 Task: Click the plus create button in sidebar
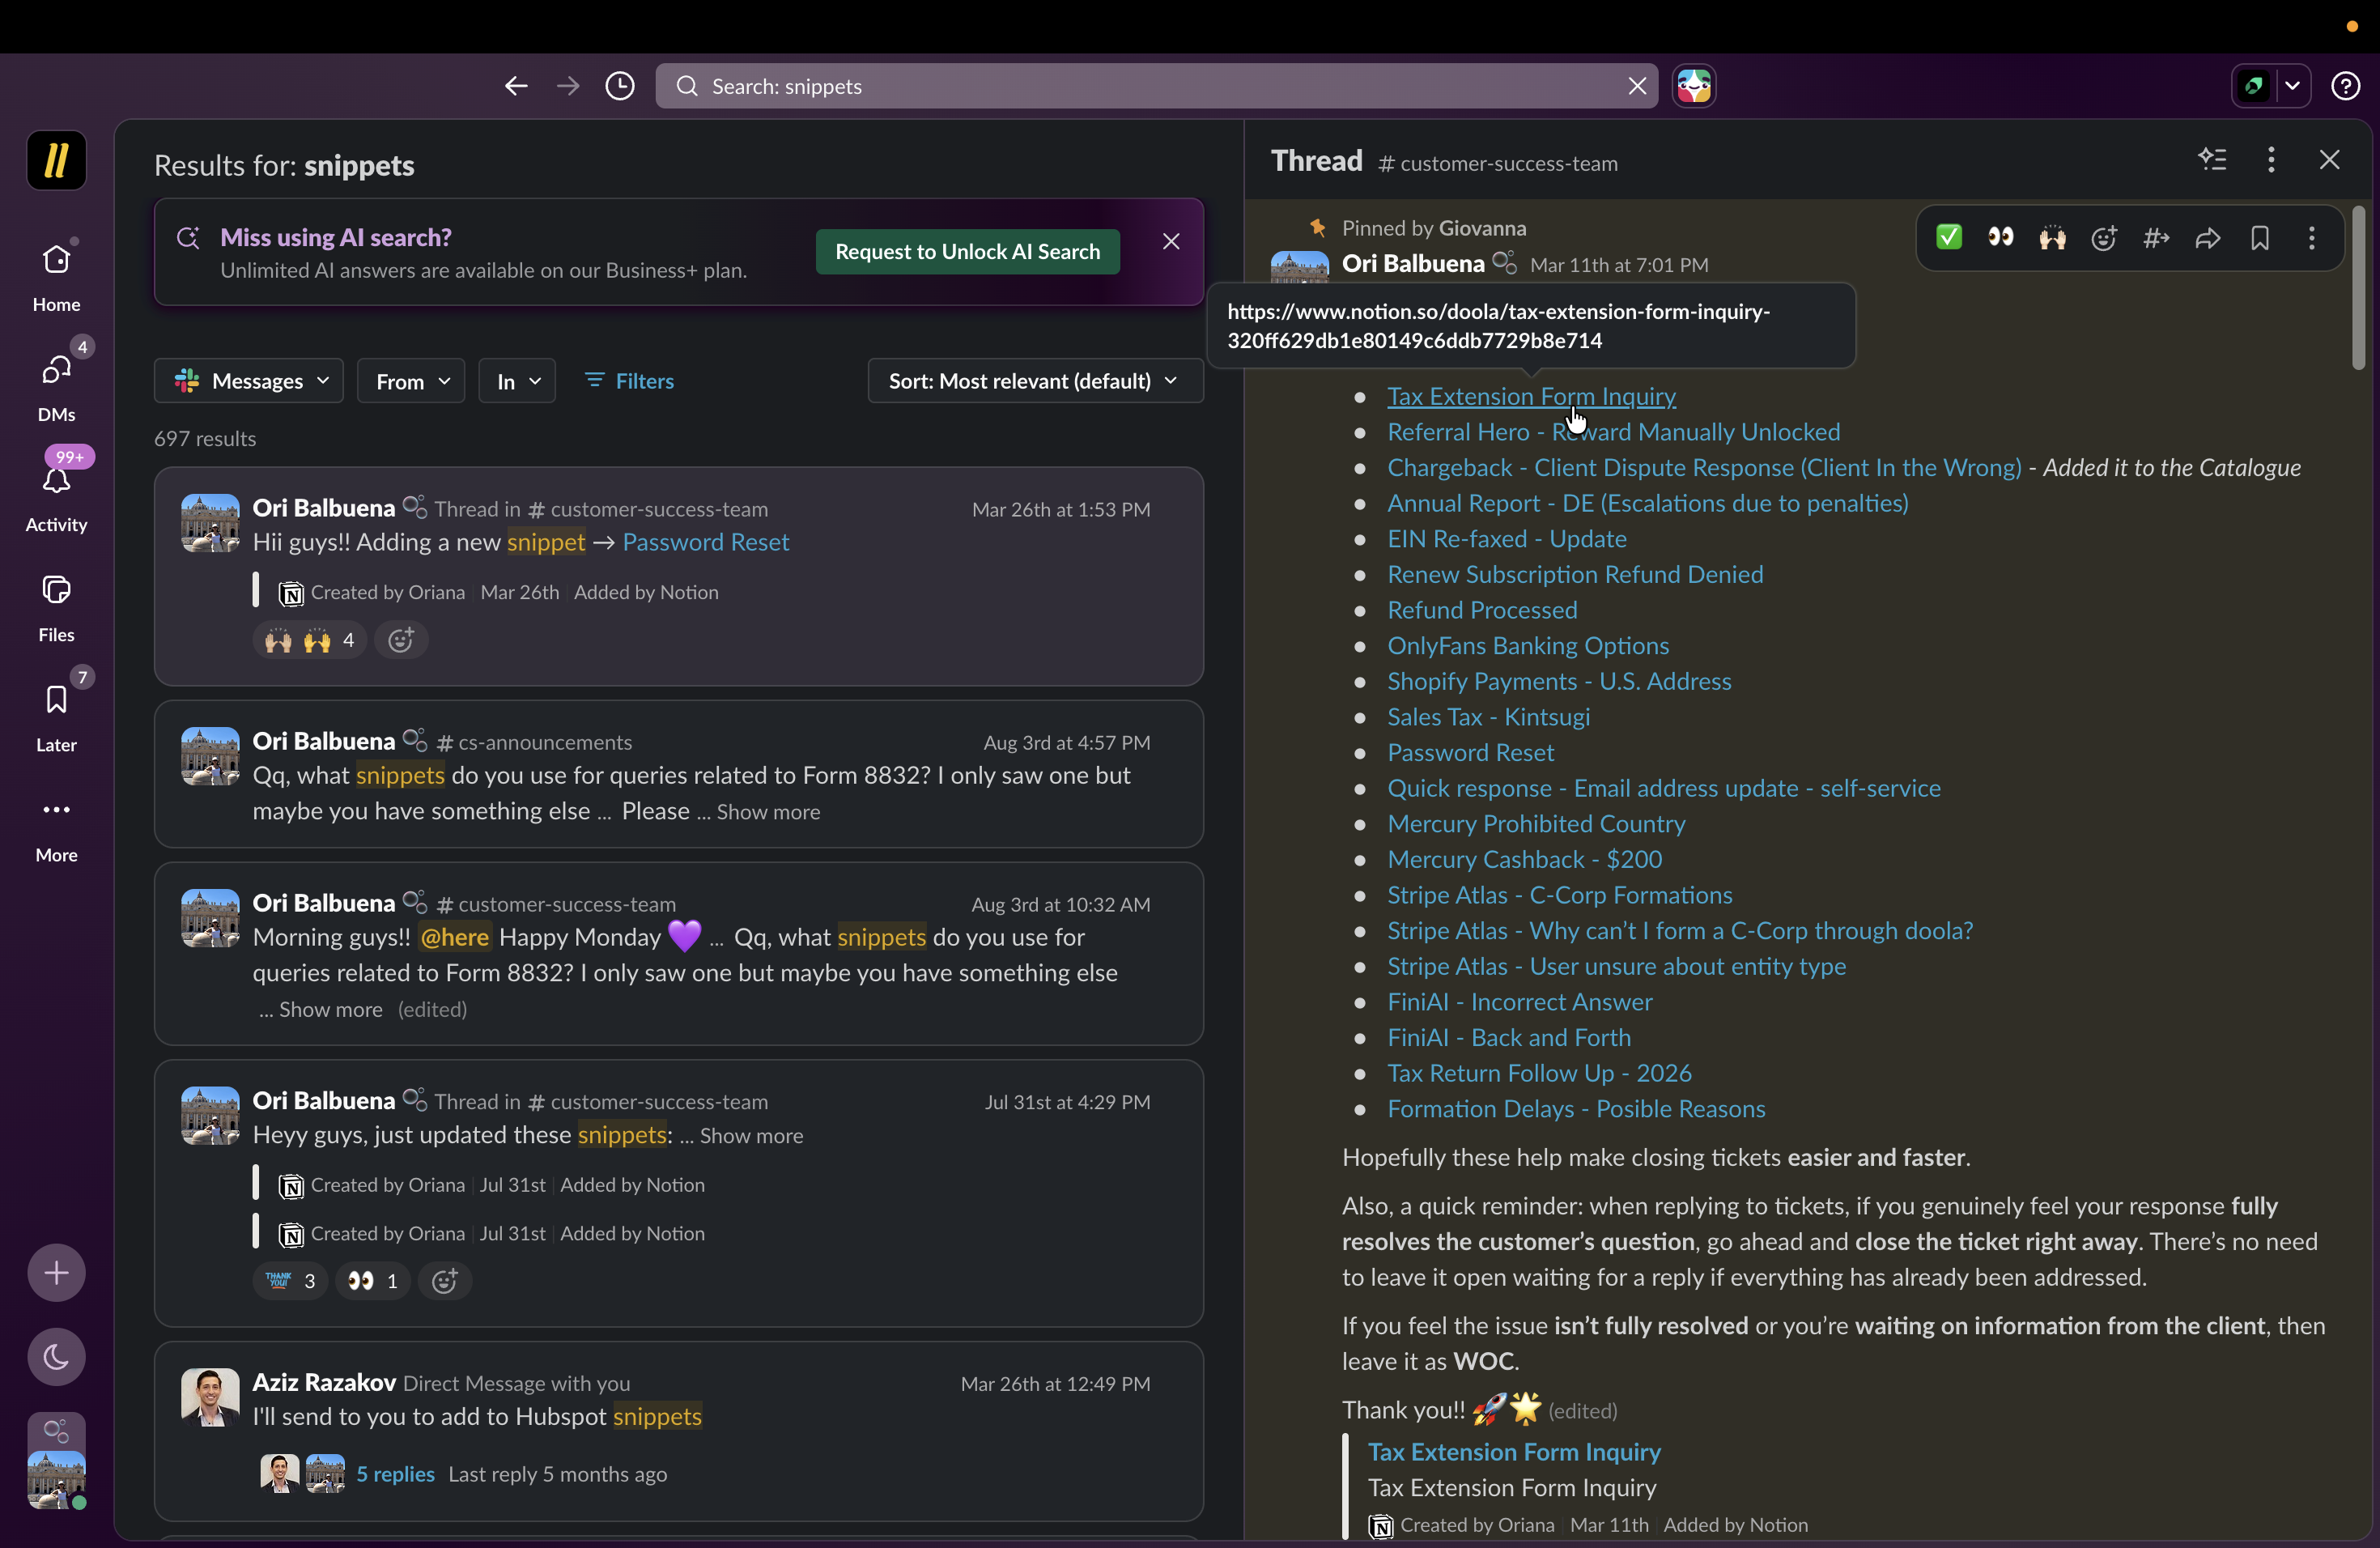point(56,1273)
